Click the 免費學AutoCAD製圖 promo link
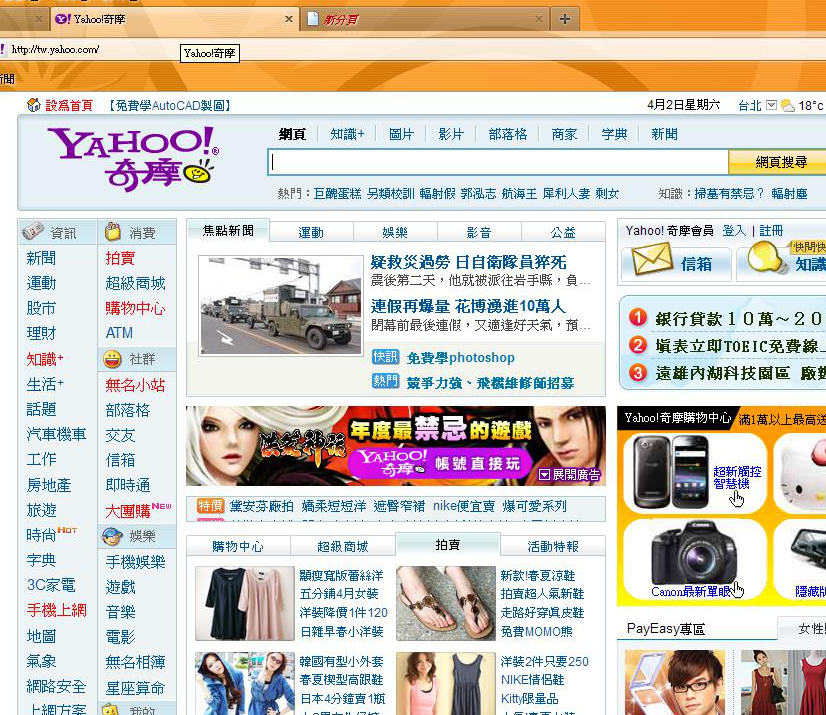 point(170,105)
